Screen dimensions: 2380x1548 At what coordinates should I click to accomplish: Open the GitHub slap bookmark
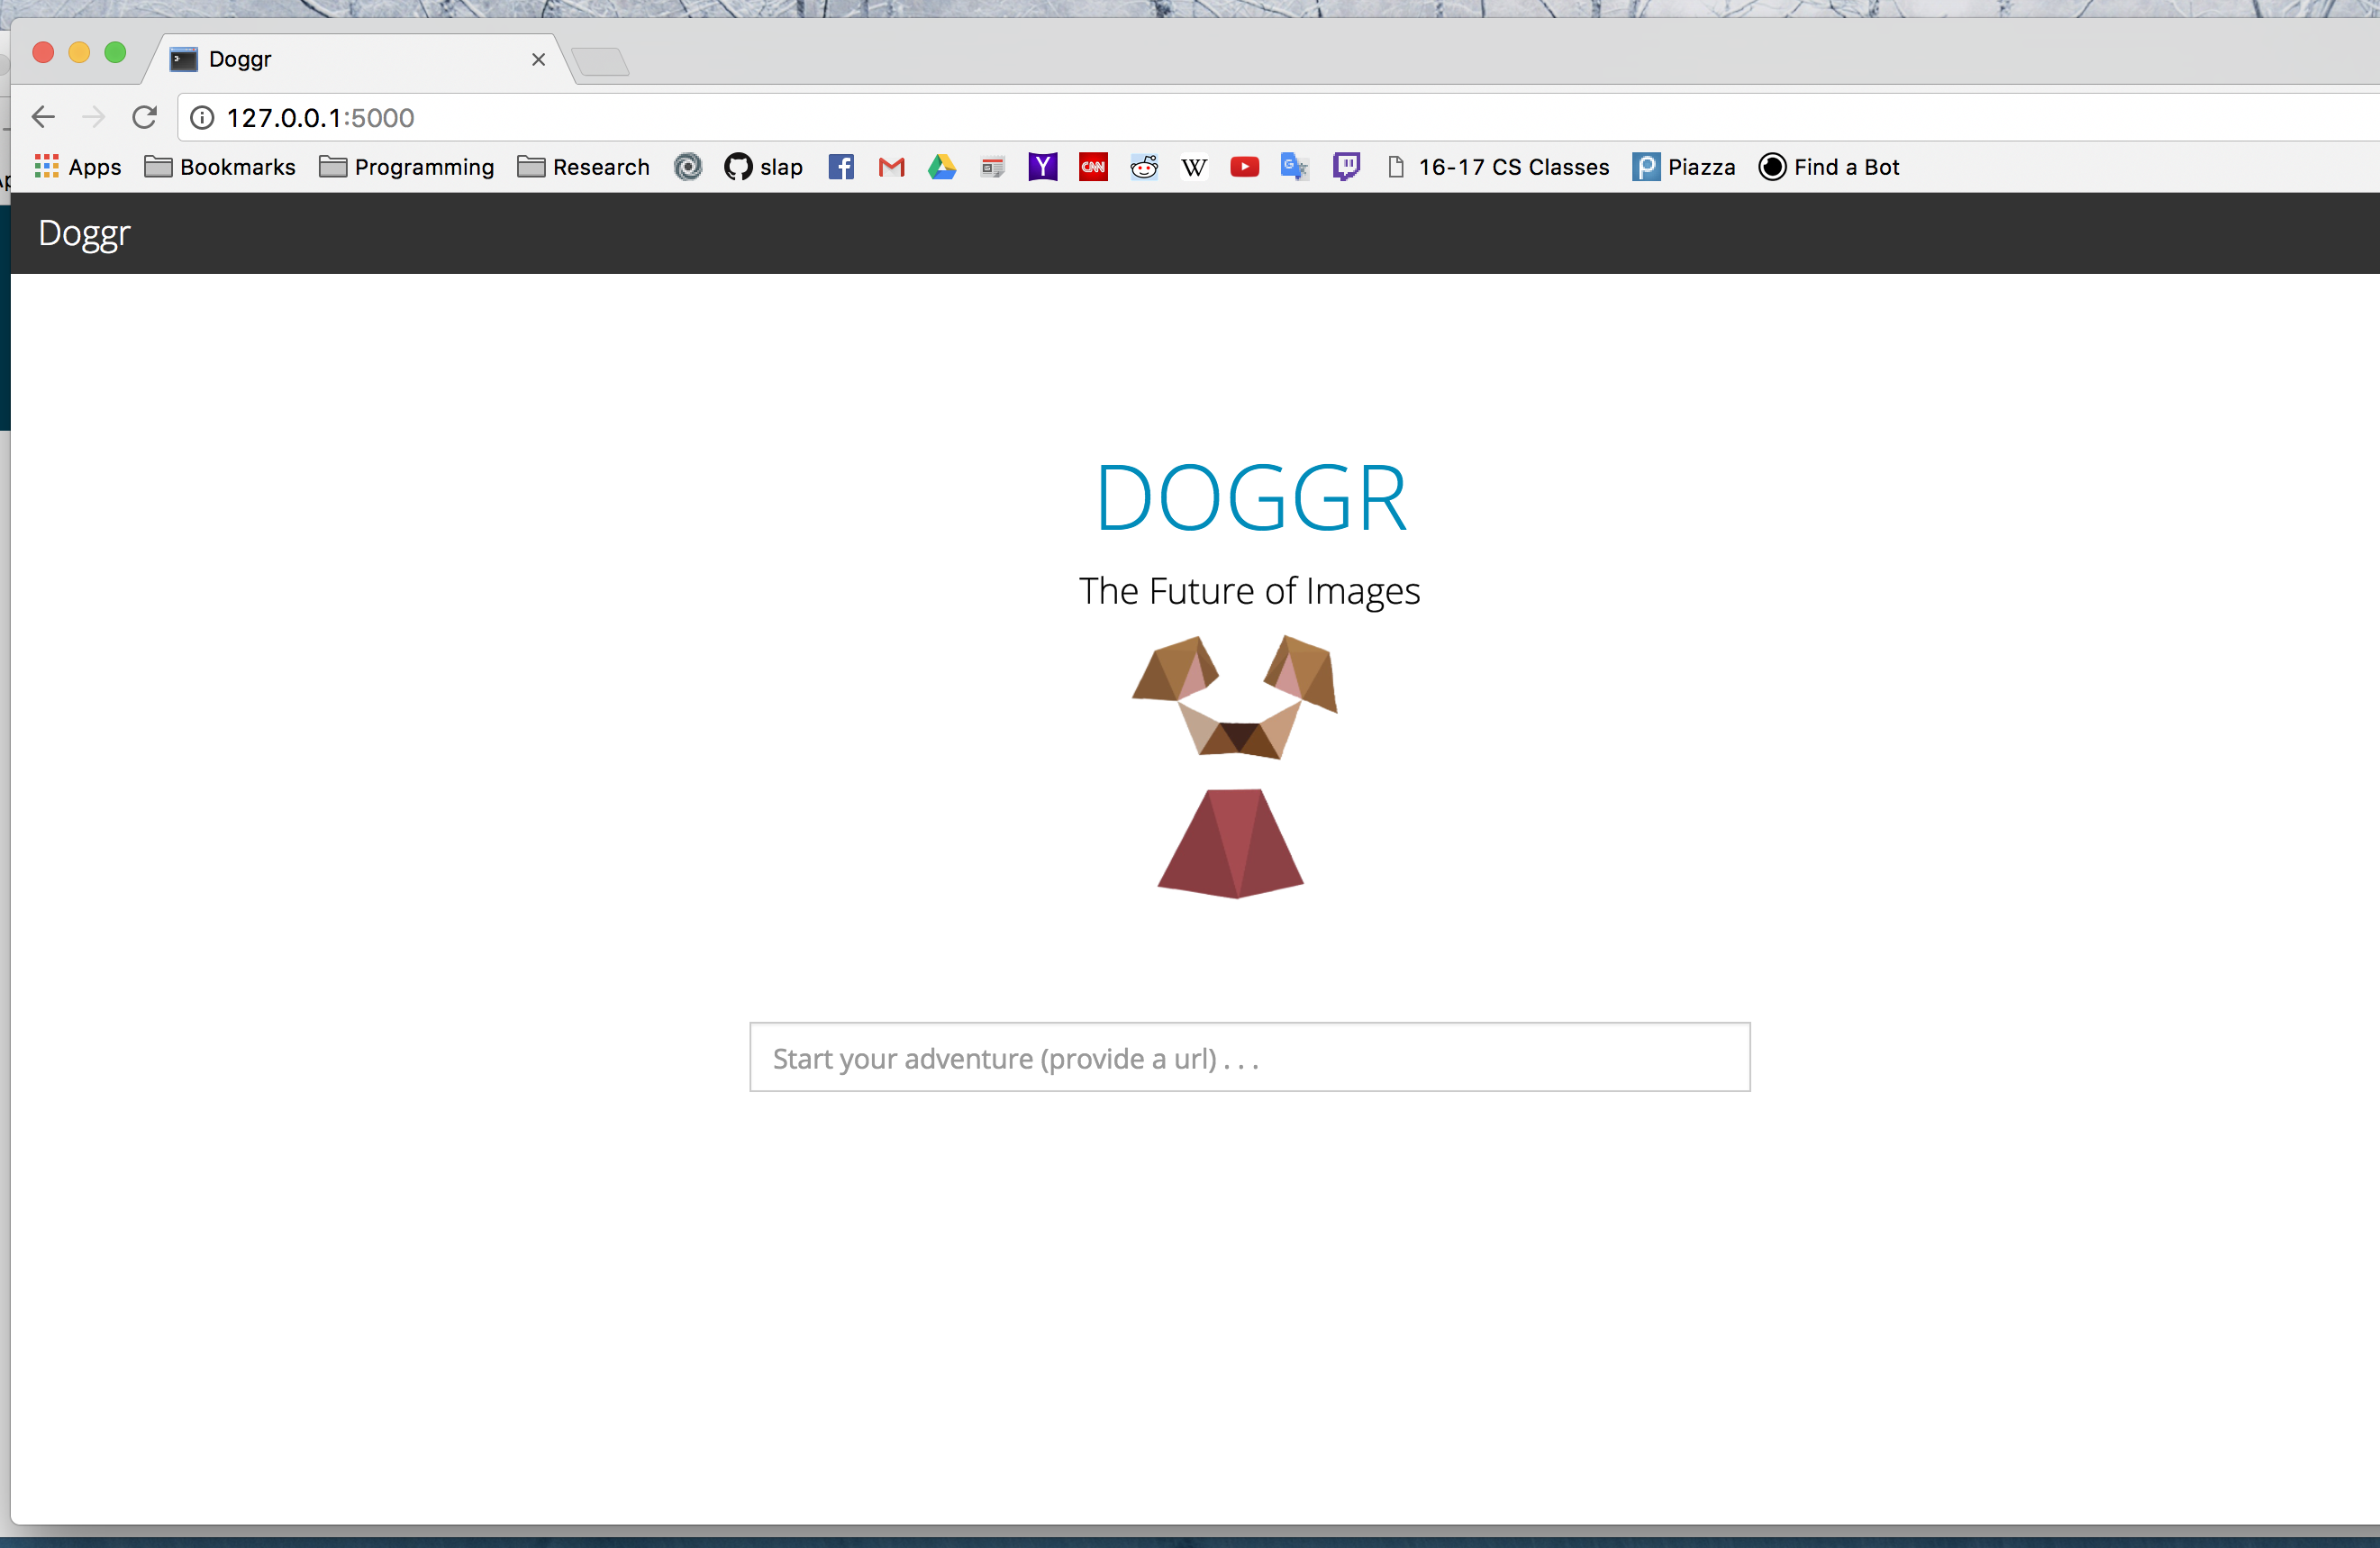point(763,167)
